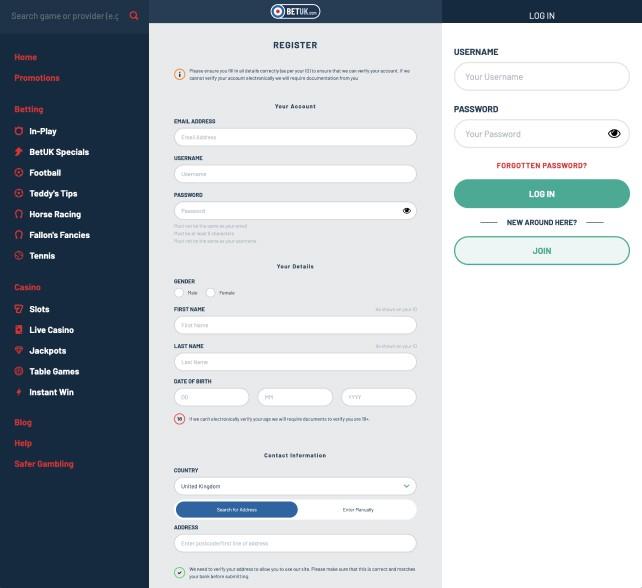Open Safer Gambling page
The image size is (642, 588).
tap(44, 464)
